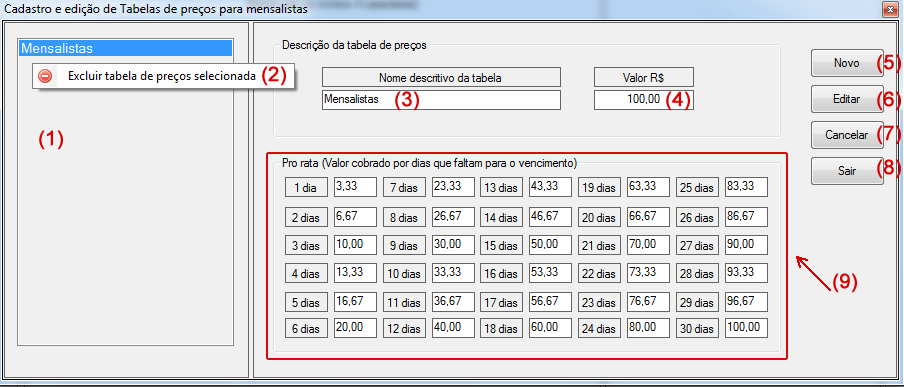Click the '6 dias' label
Image resolution: width=904 pixels, height=387 pixels.
(306, 329)
